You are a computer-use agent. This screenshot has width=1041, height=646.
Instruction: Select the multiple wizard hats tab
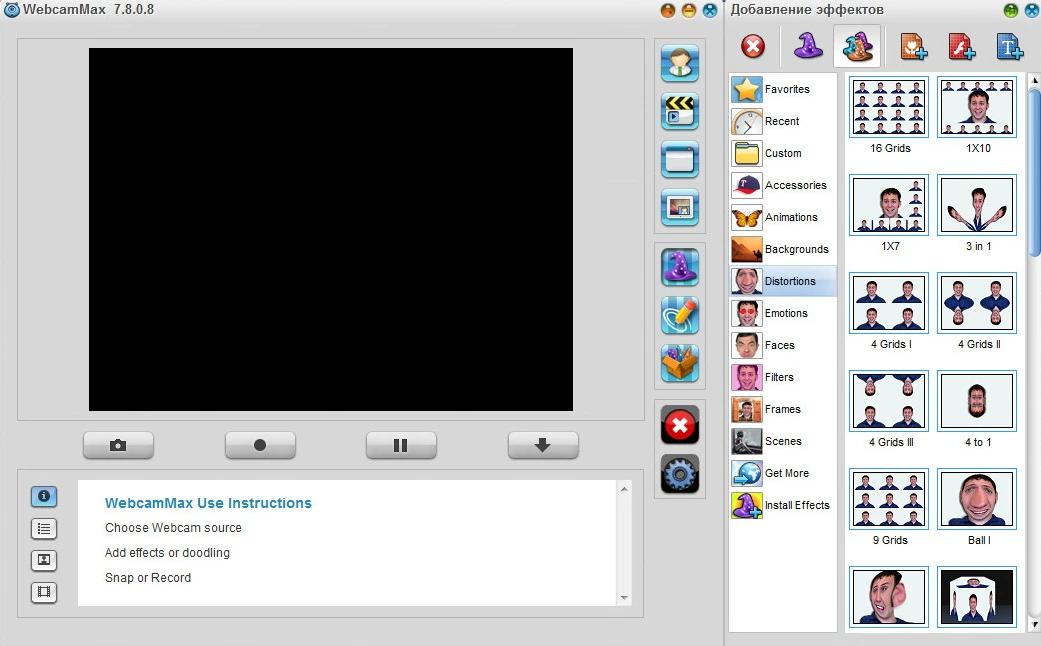click(x=857, y=46)
